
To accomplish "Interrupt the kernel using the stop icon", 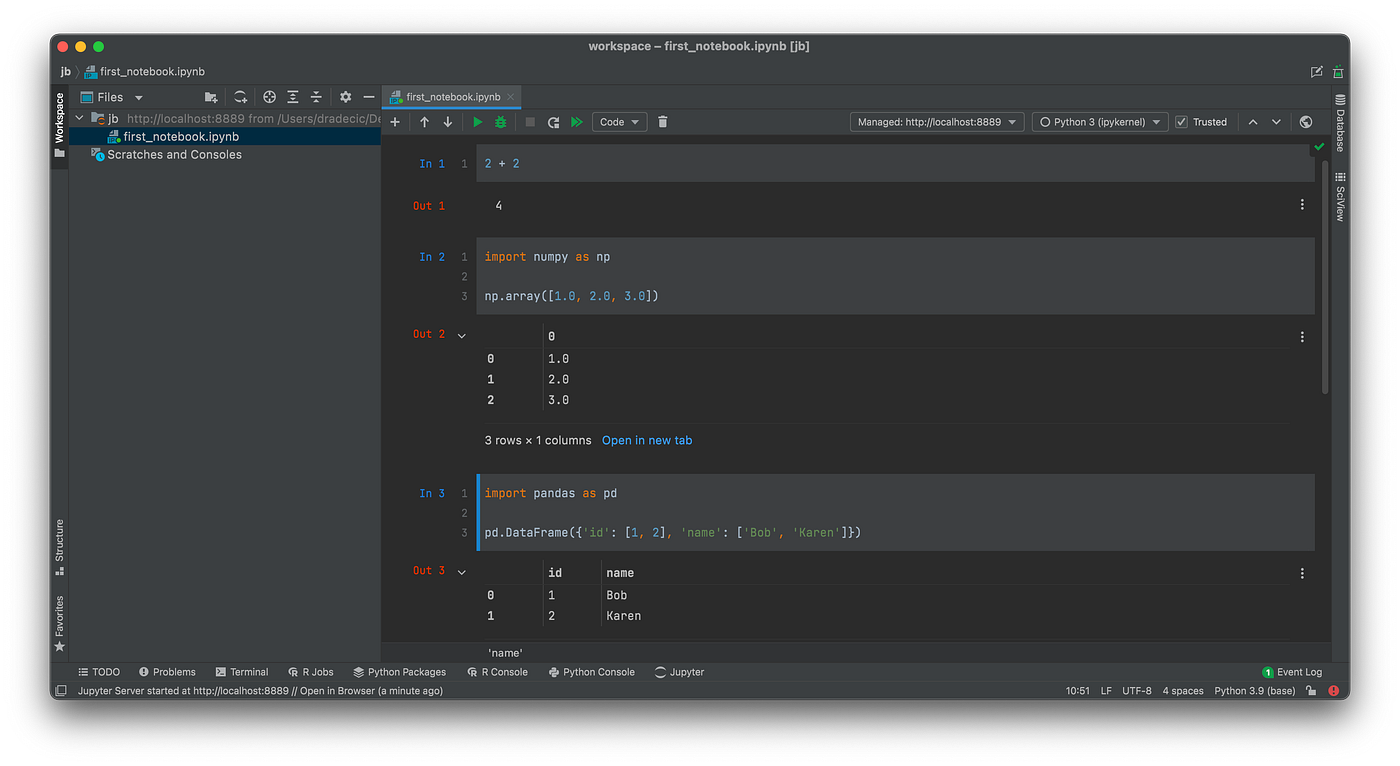I will pos(532,121).
